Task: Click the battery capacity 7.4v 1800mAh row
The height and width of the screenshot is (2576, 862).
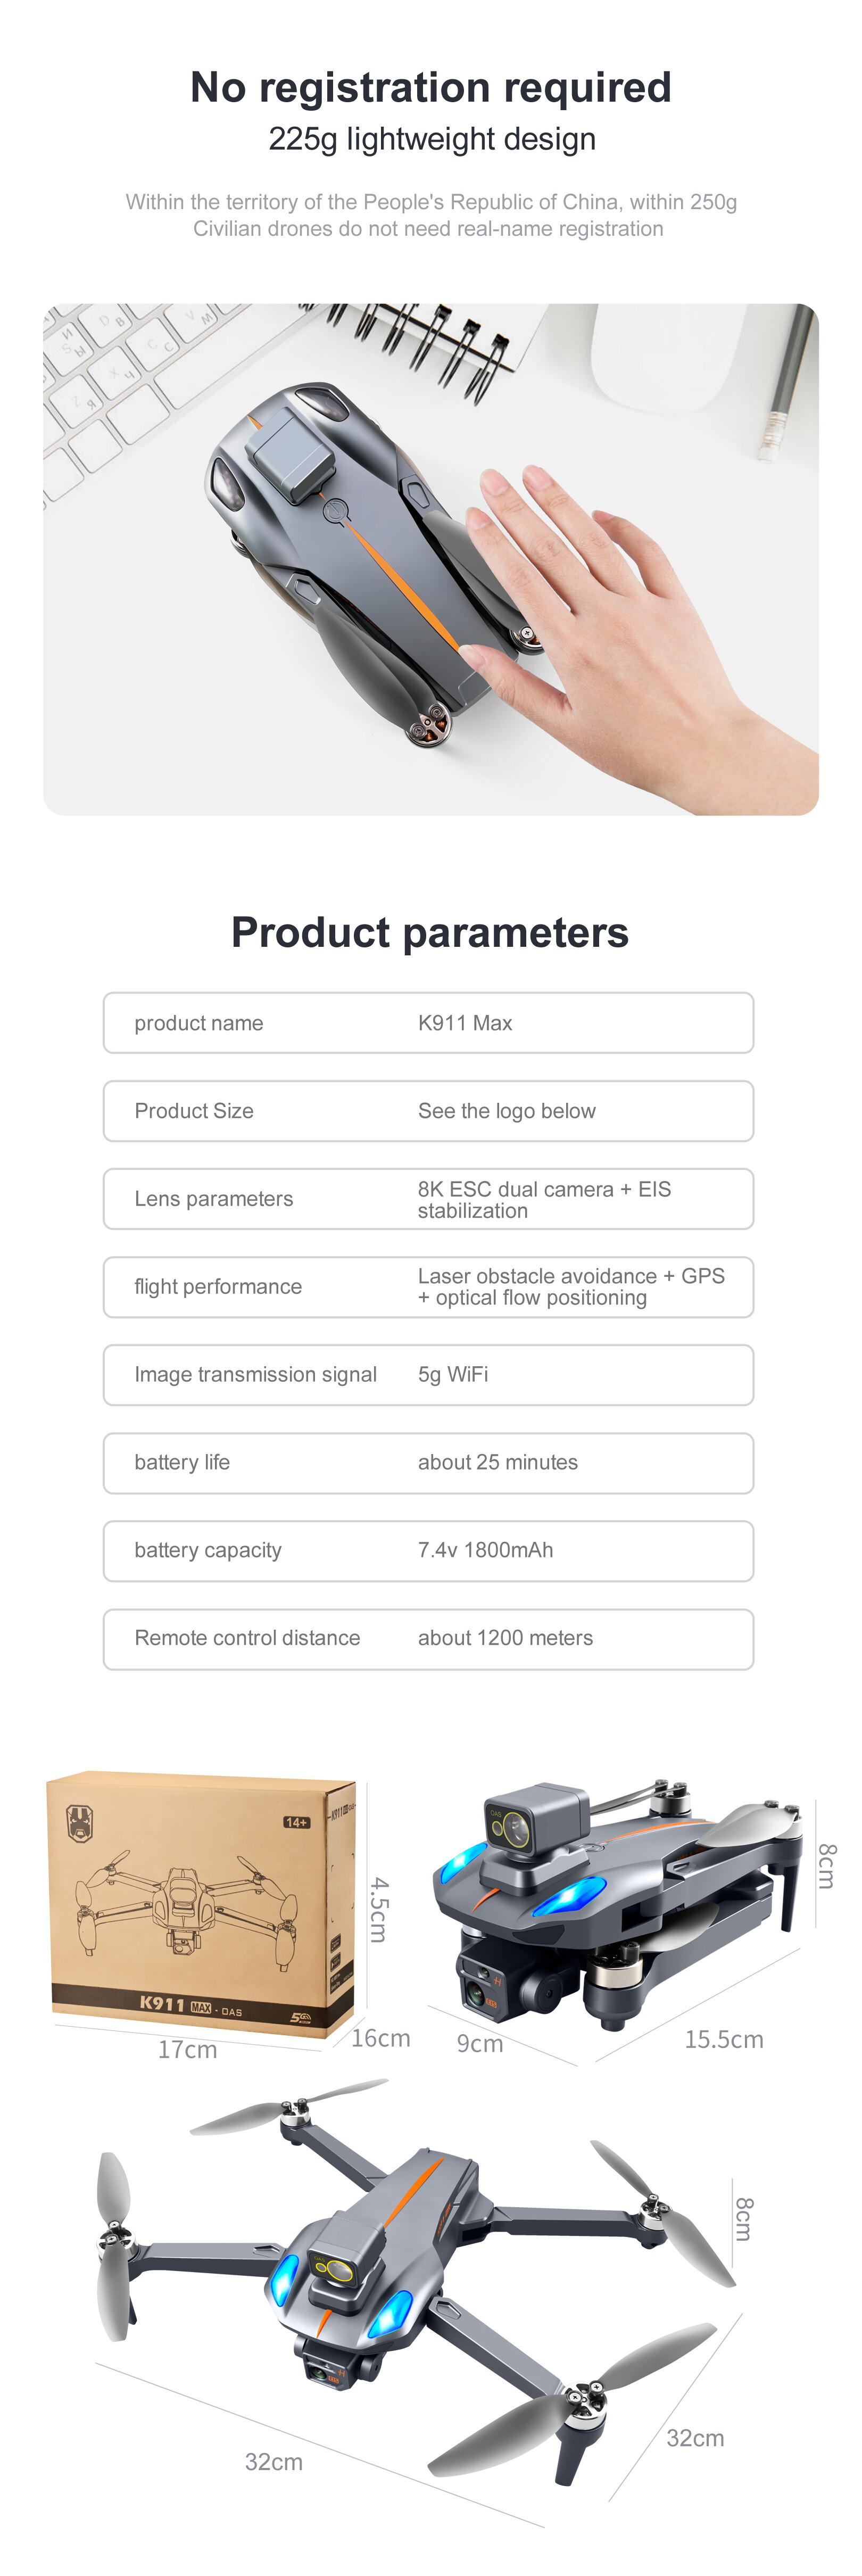Action: coord(428,1551)
